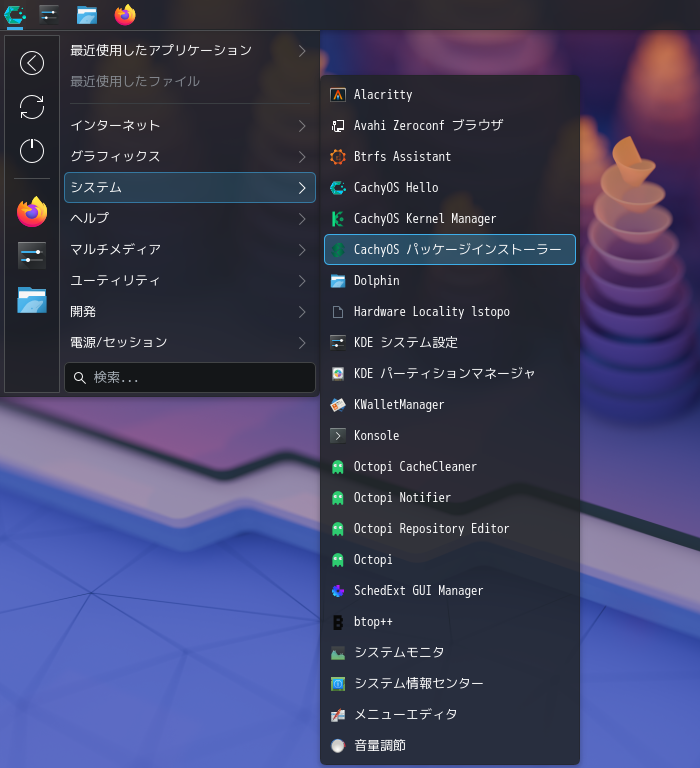Launch CachyOS パッケージインストーラー

click(x=450, y=249)
